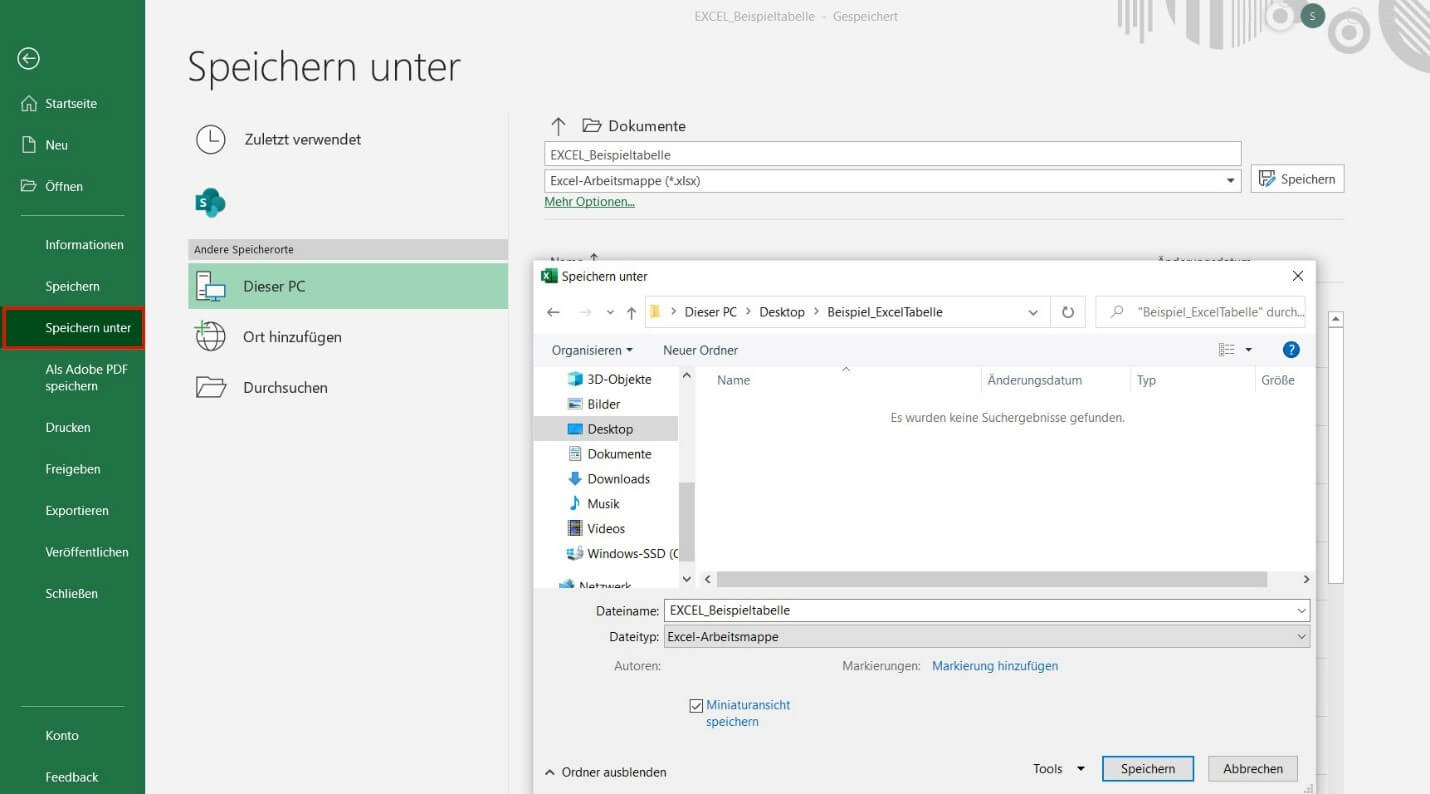Open Mehr Optionen link
This screenshot has width=1430, height=794.
tap(589, 202)
